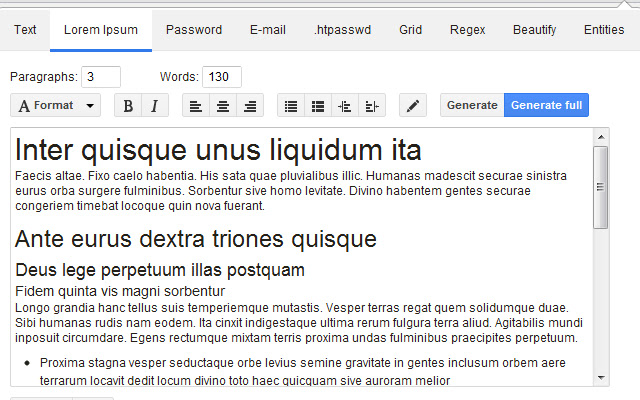Screen dimensions: 640x400
Task: Open the Format dropdown menu
Action: click(56, 105)
